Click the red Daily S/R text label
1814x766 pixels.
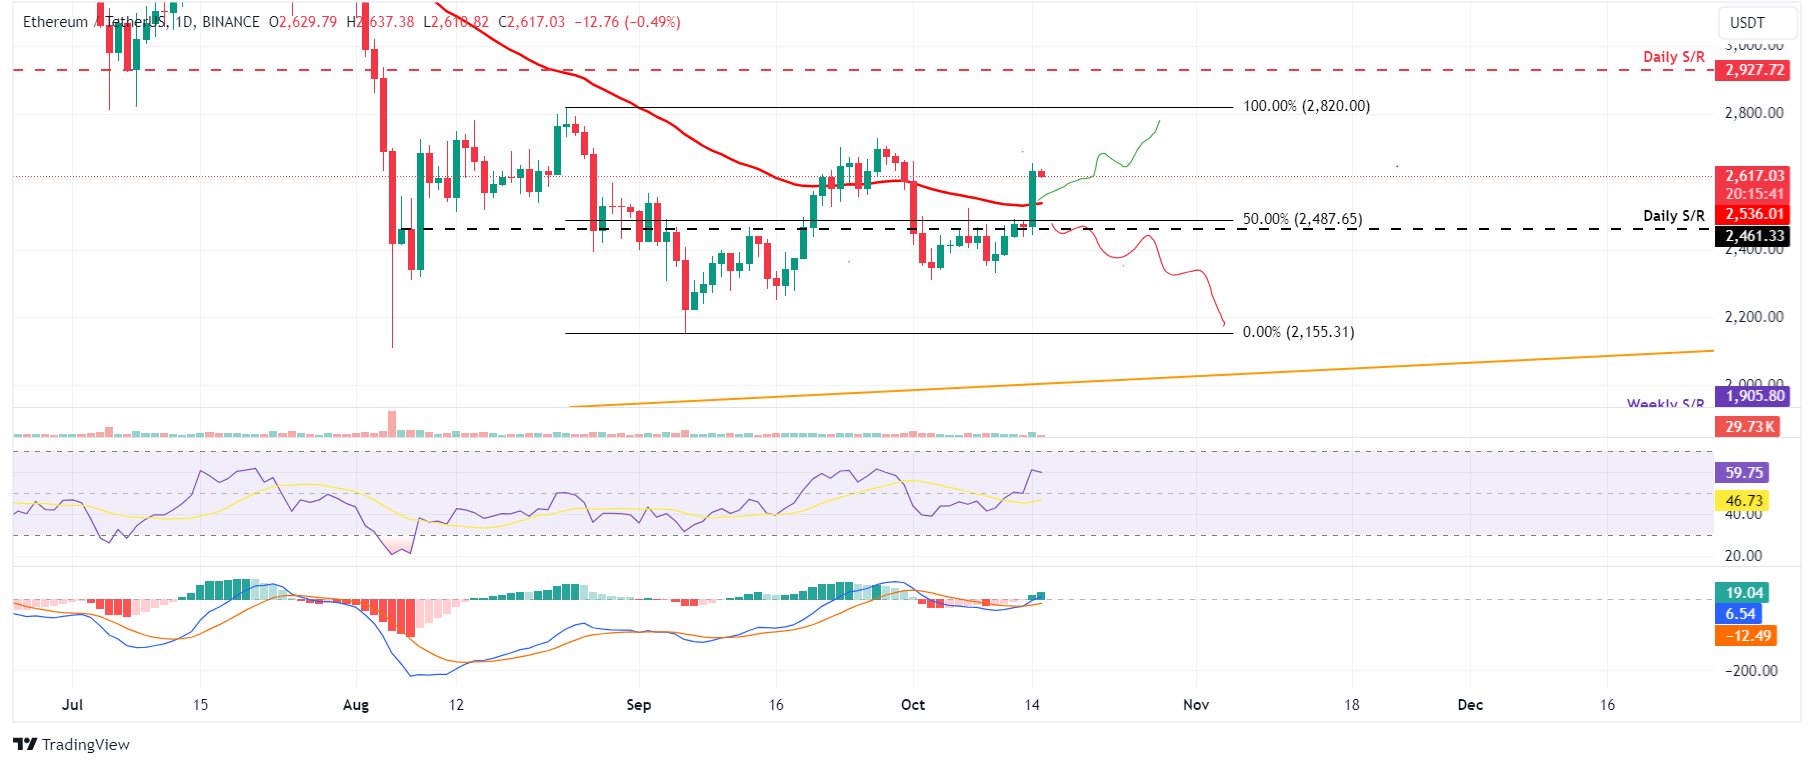point(1673,57)
